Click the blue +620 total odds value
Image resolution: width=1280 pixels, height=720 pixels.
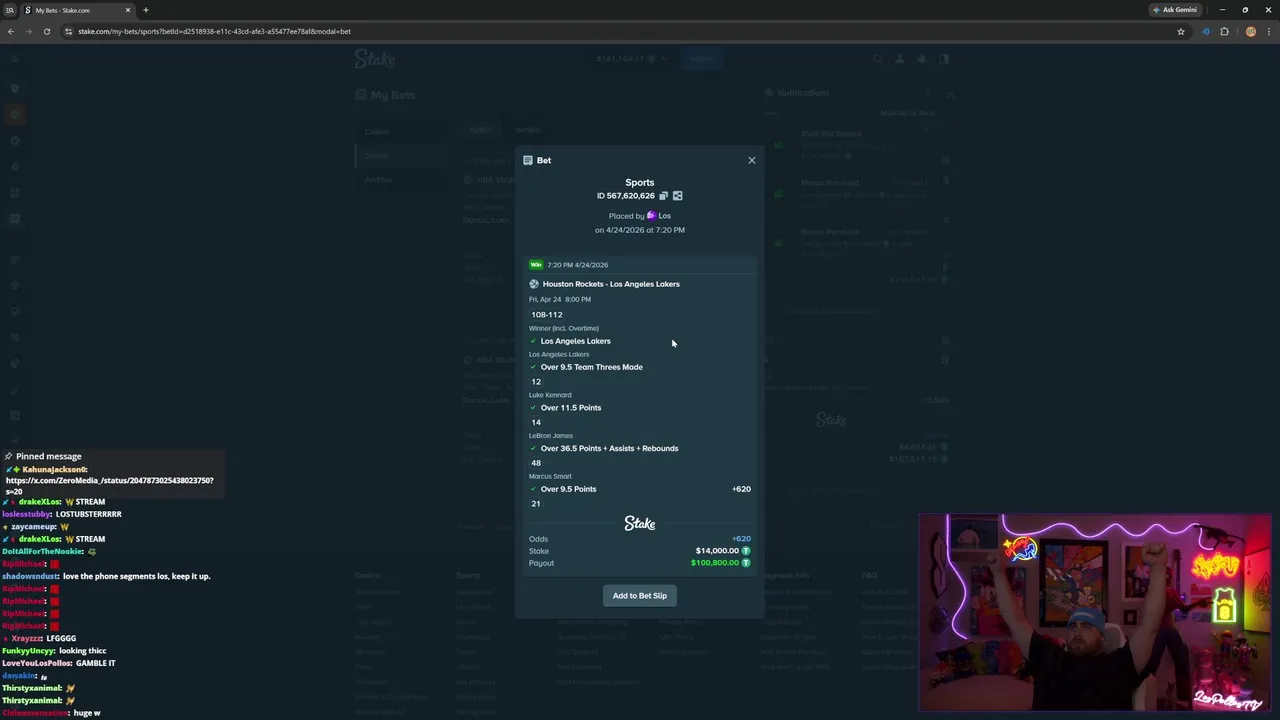pos(741,539)
